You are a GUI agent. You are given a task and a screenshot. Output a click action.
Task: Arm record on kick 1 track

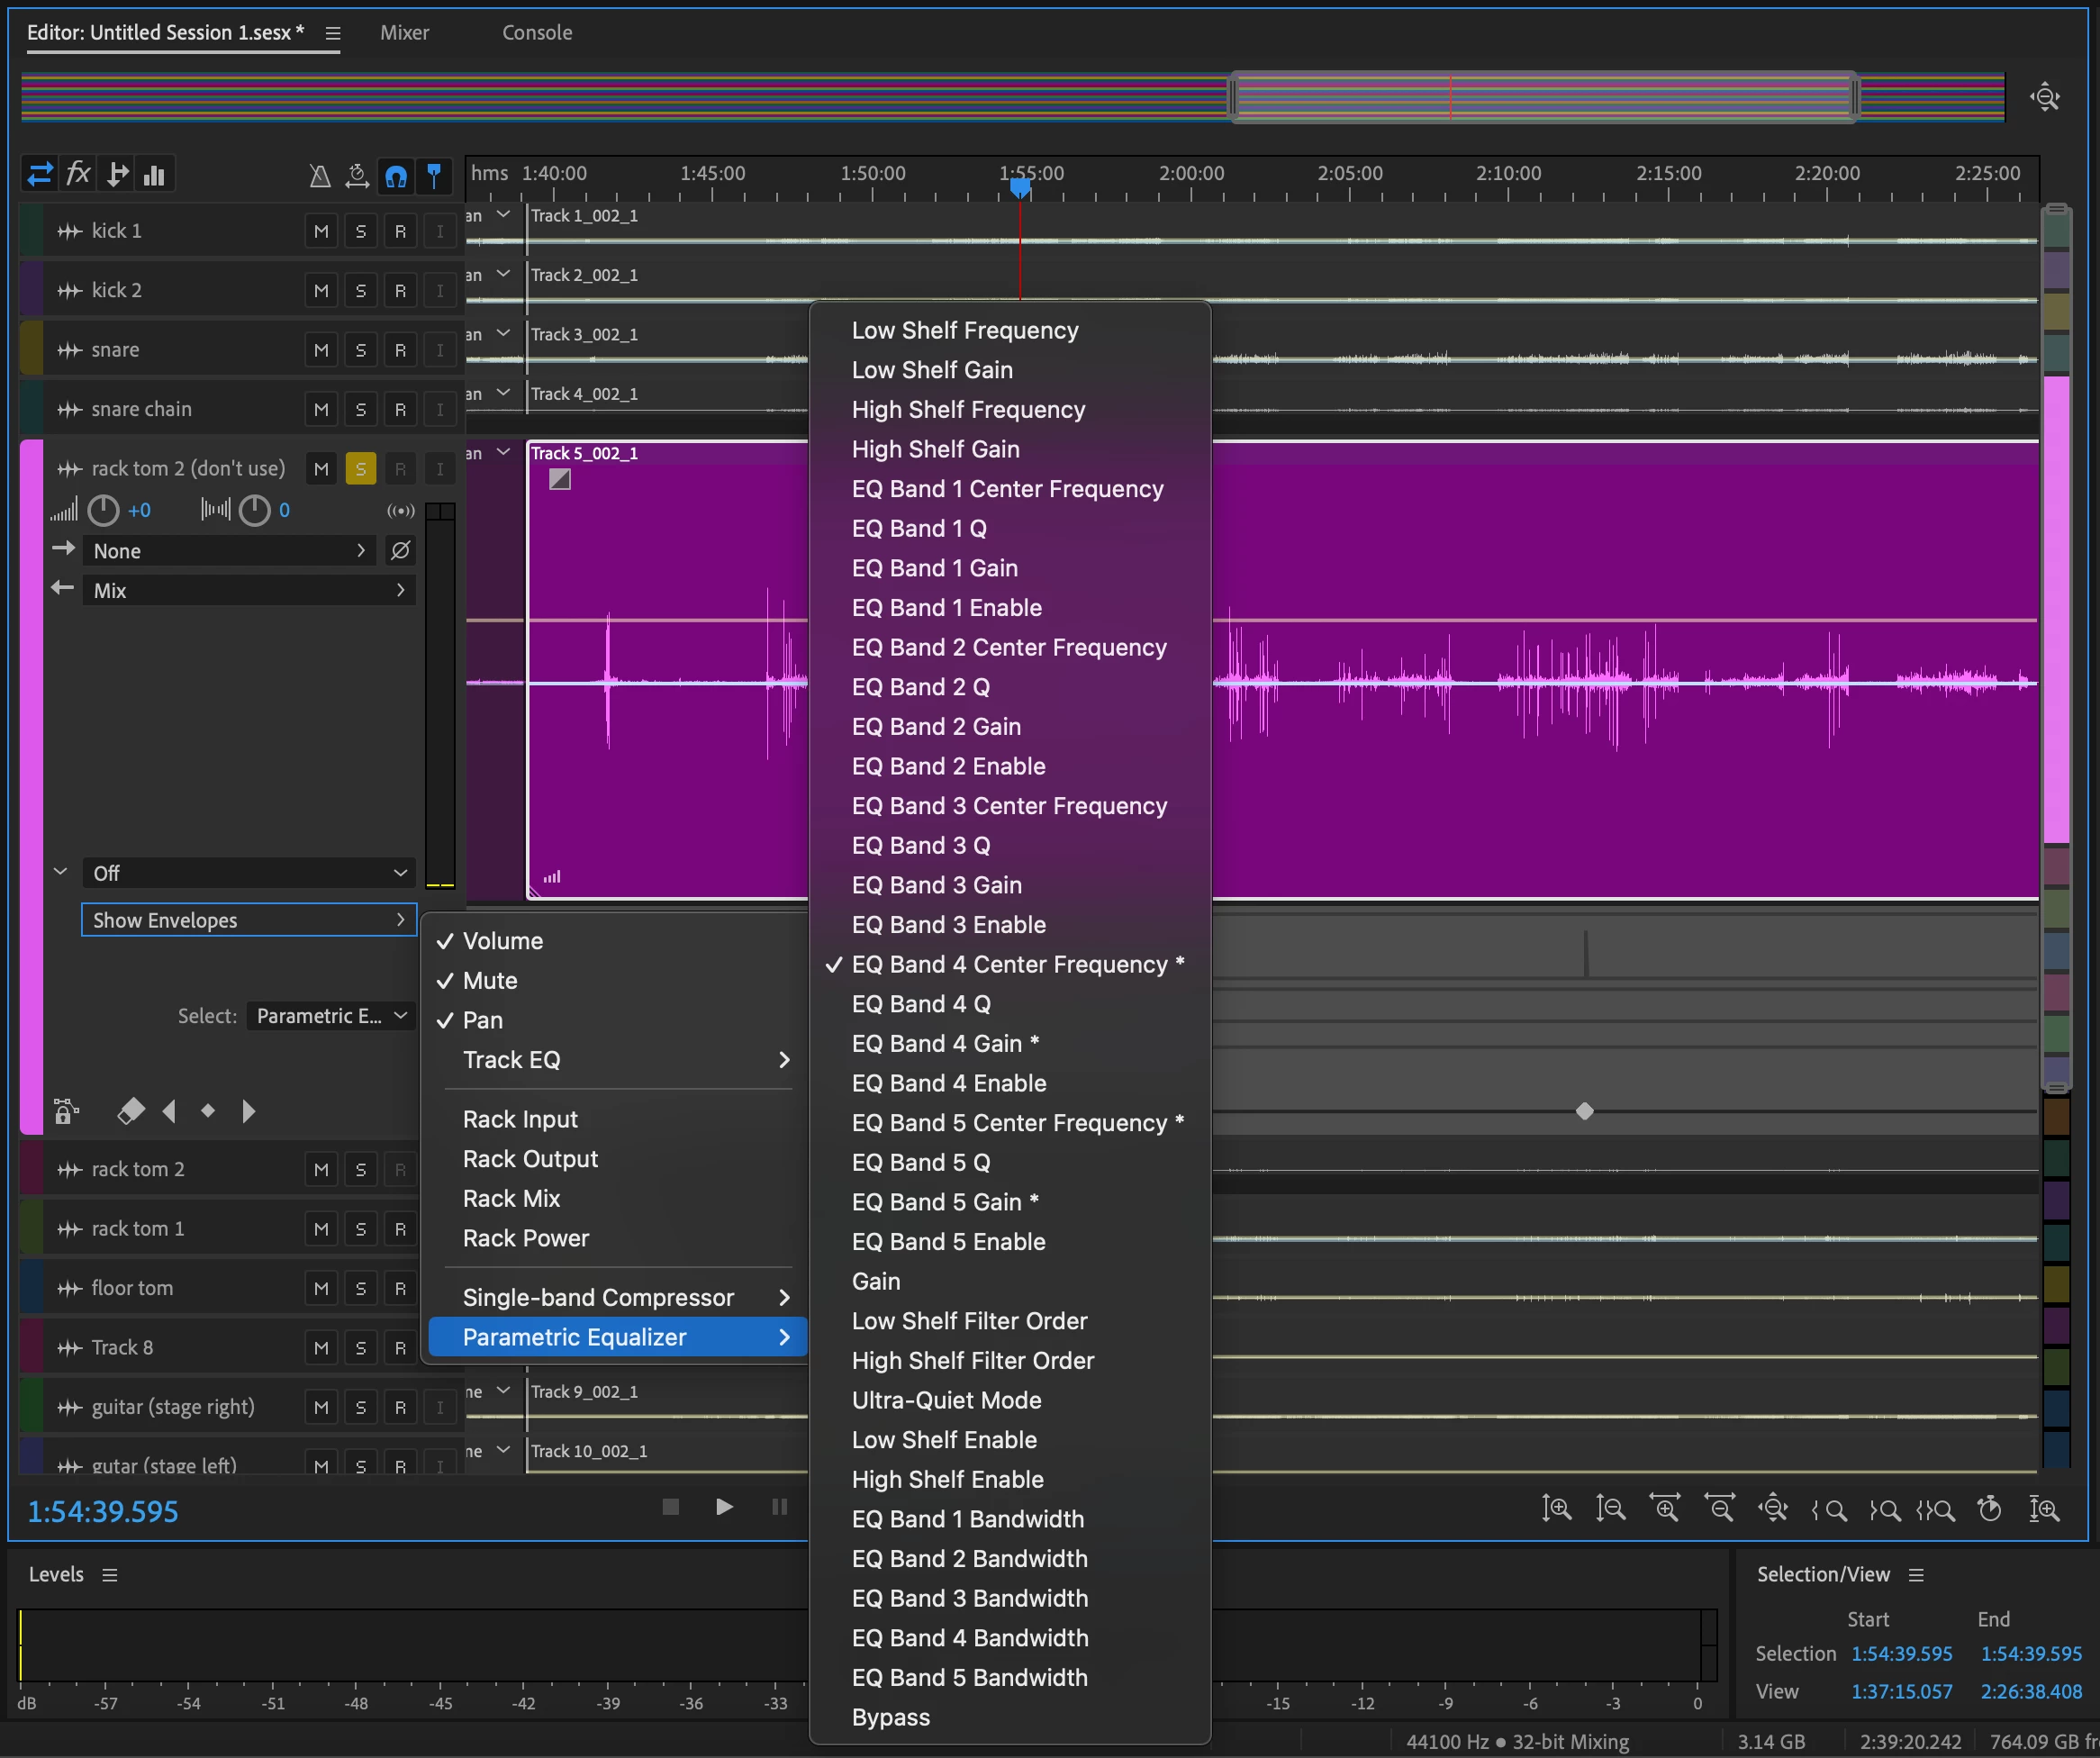[400, 231]
